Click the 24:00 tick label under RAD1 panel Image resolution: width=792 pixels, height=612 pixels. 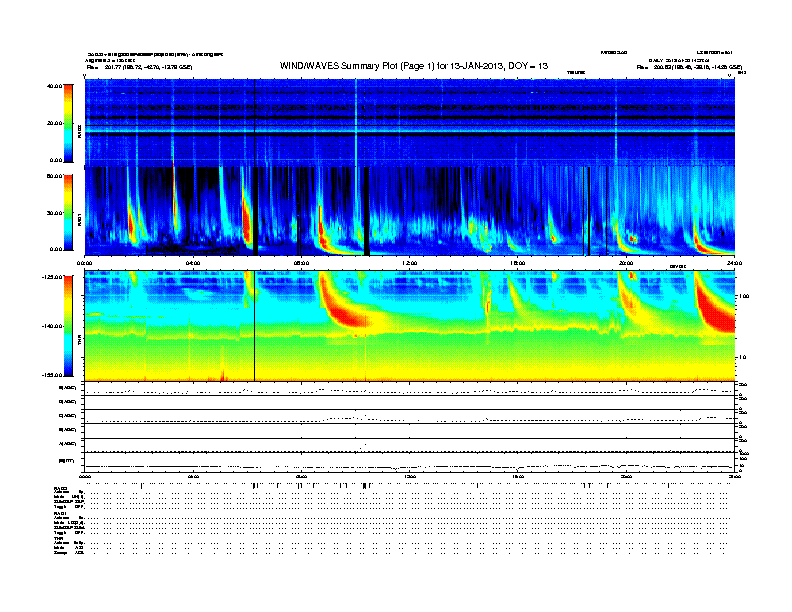point(734,263)
